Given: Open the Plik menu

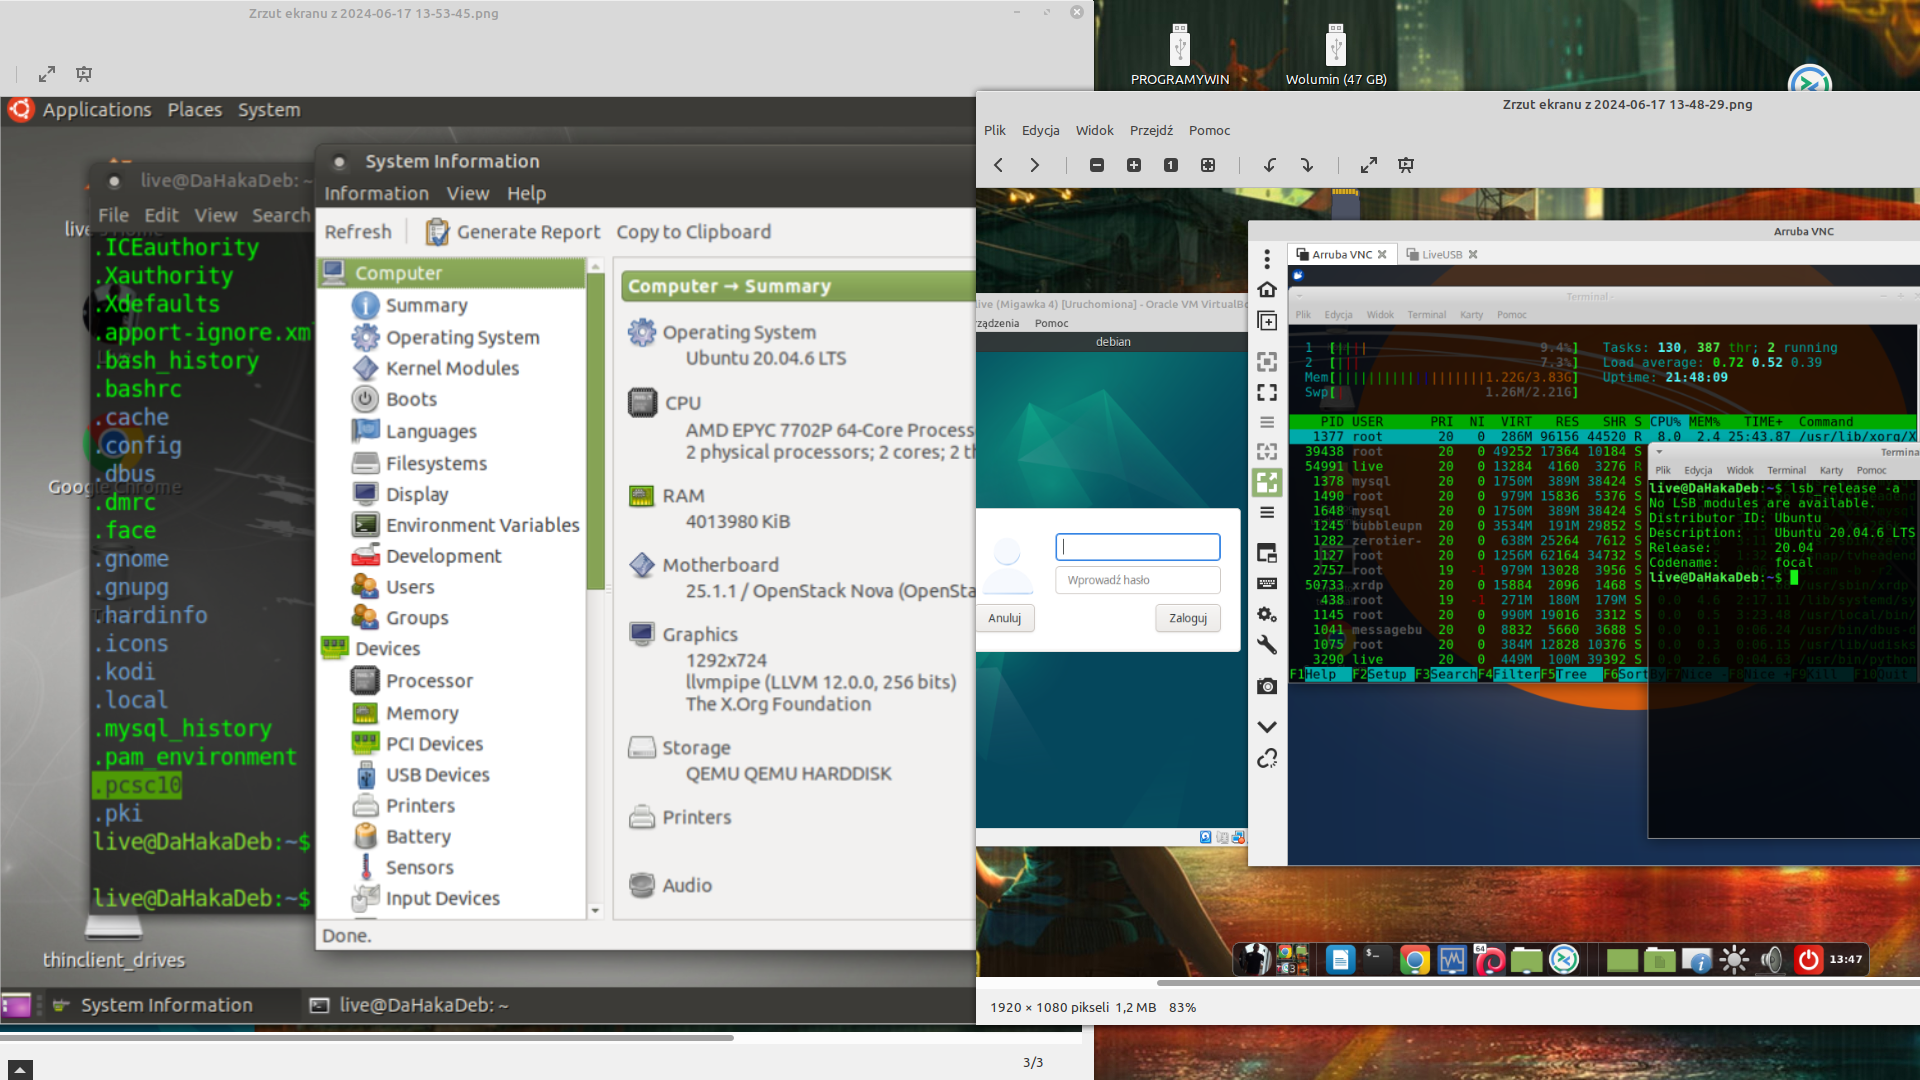Looking at the screenshot, I should [x=994, y=130].
